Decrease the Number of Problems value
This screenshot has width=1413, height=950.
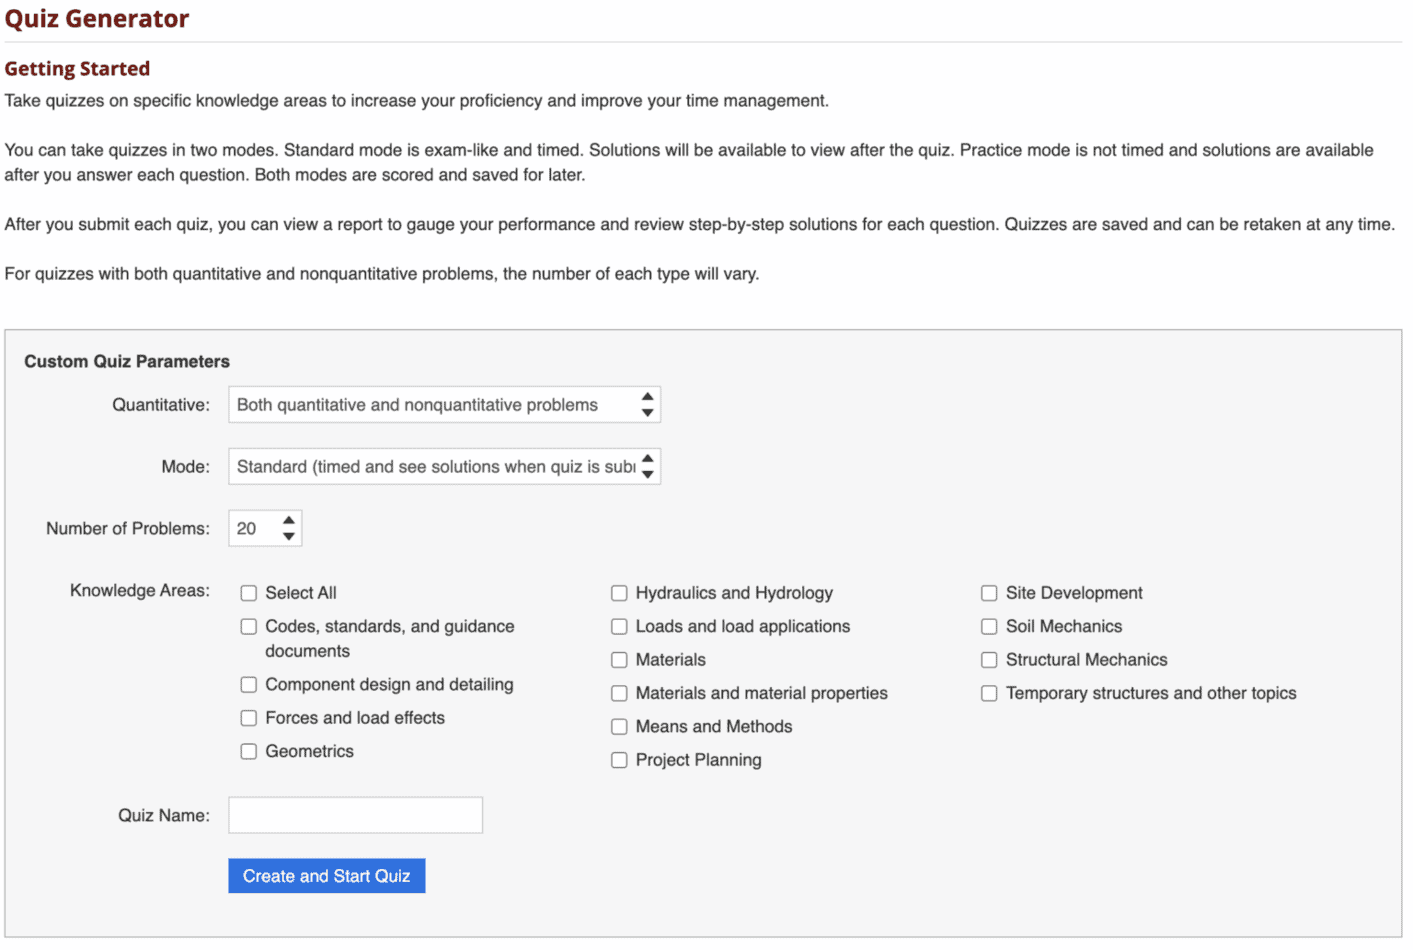pyautogui.click(x=290, y=535)
